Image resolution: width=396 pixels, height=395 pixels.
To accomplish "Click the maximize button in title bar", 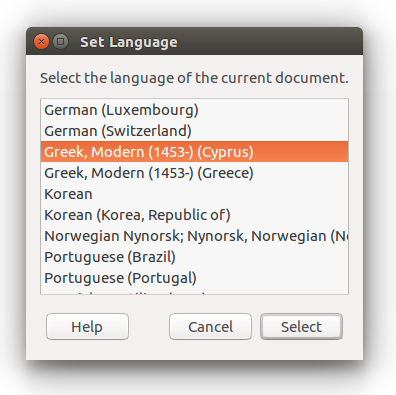I will click(60, 42).
